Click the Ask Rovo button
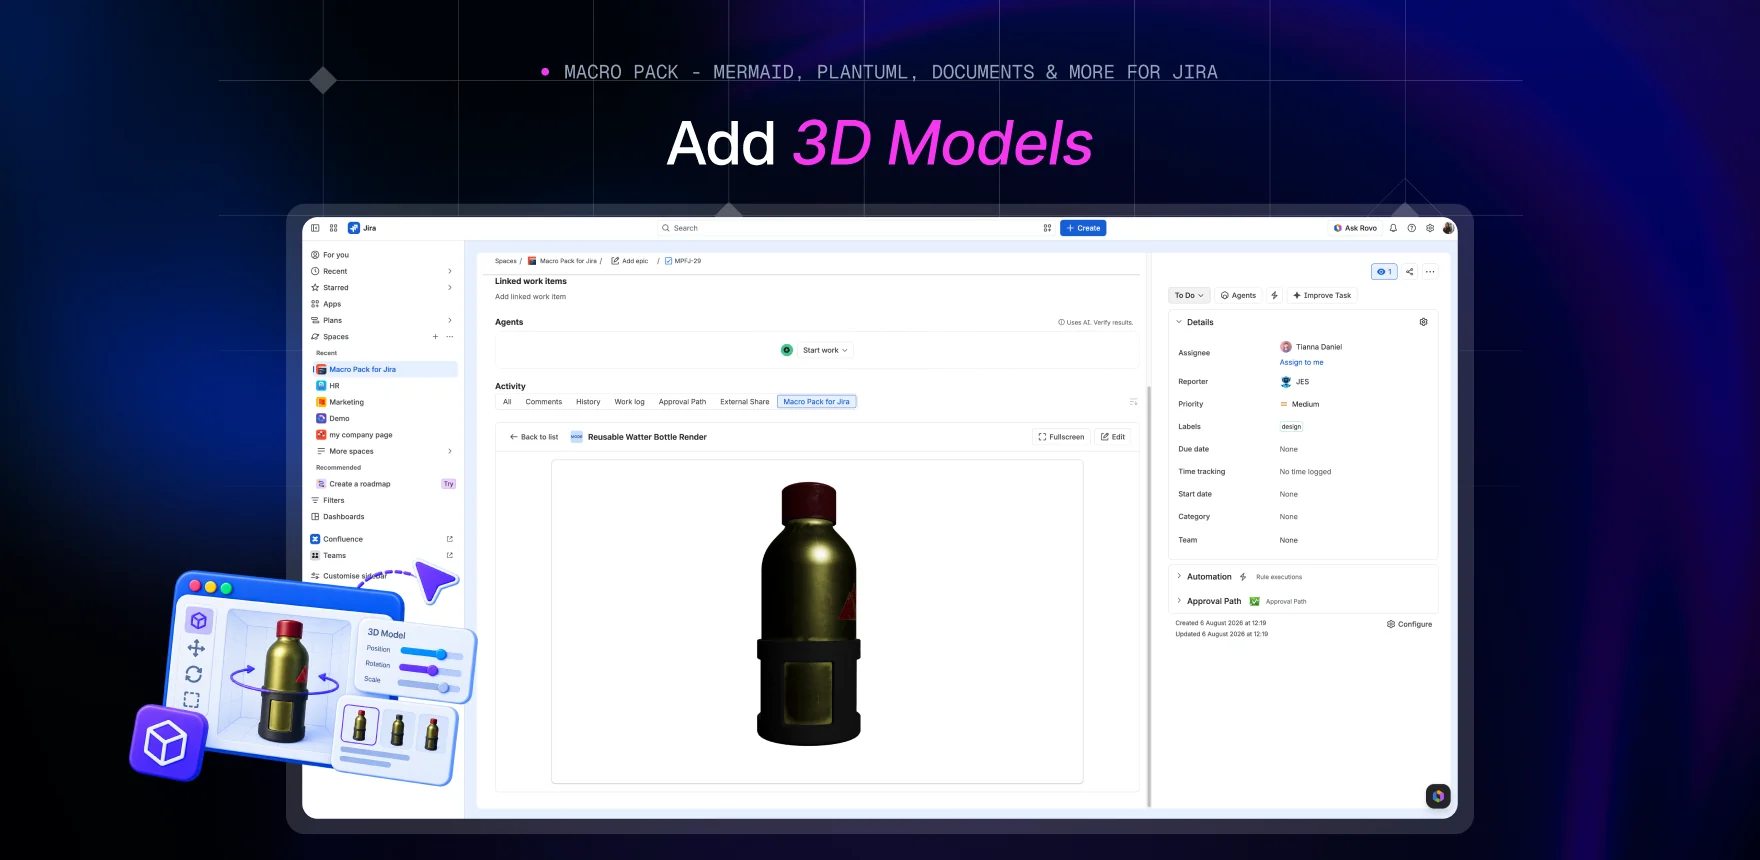 [x=1355, y=228]
